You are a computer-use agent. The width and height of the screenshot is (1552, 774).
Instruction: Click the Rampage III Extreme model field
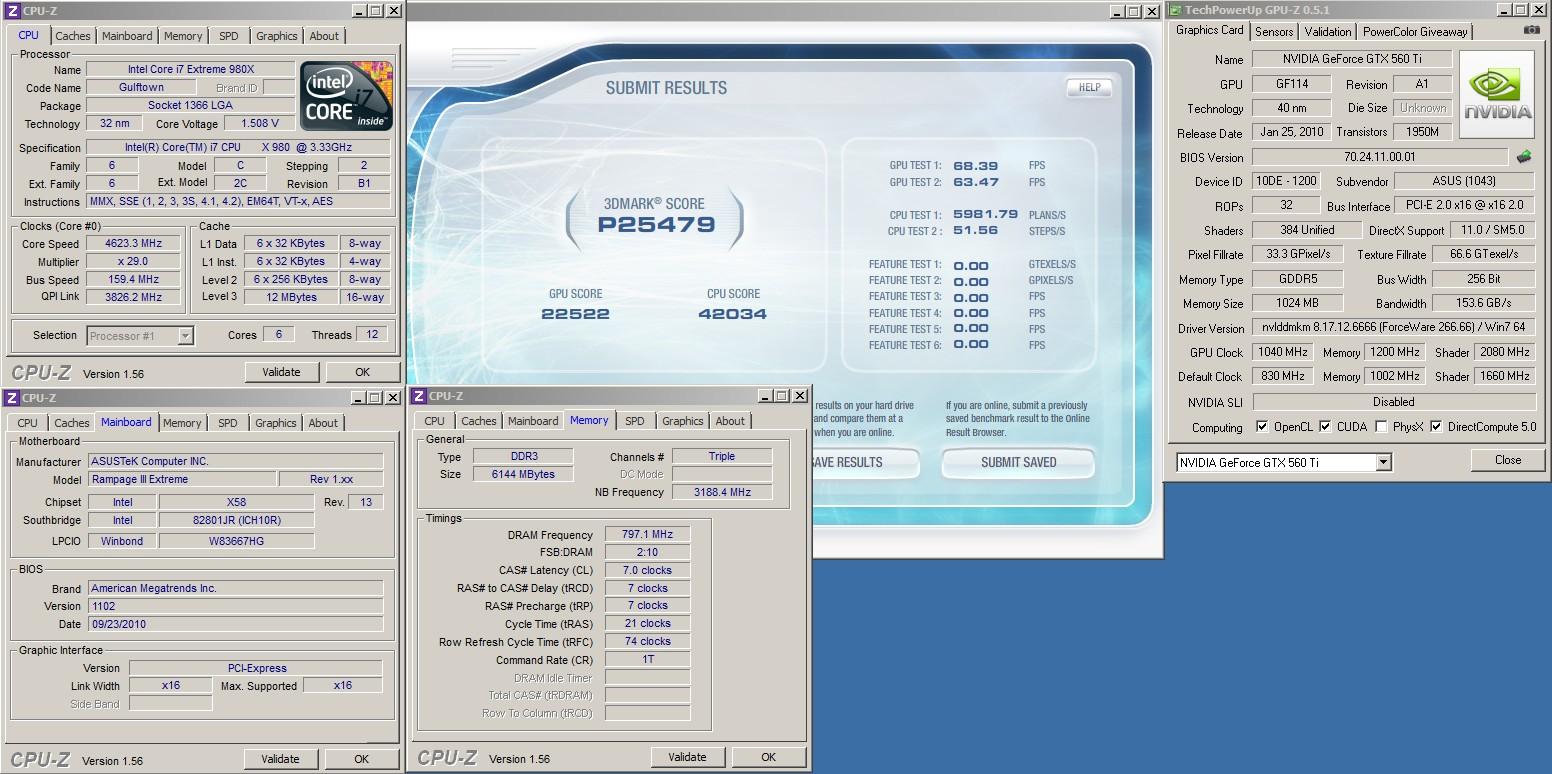tap(181, 479)
